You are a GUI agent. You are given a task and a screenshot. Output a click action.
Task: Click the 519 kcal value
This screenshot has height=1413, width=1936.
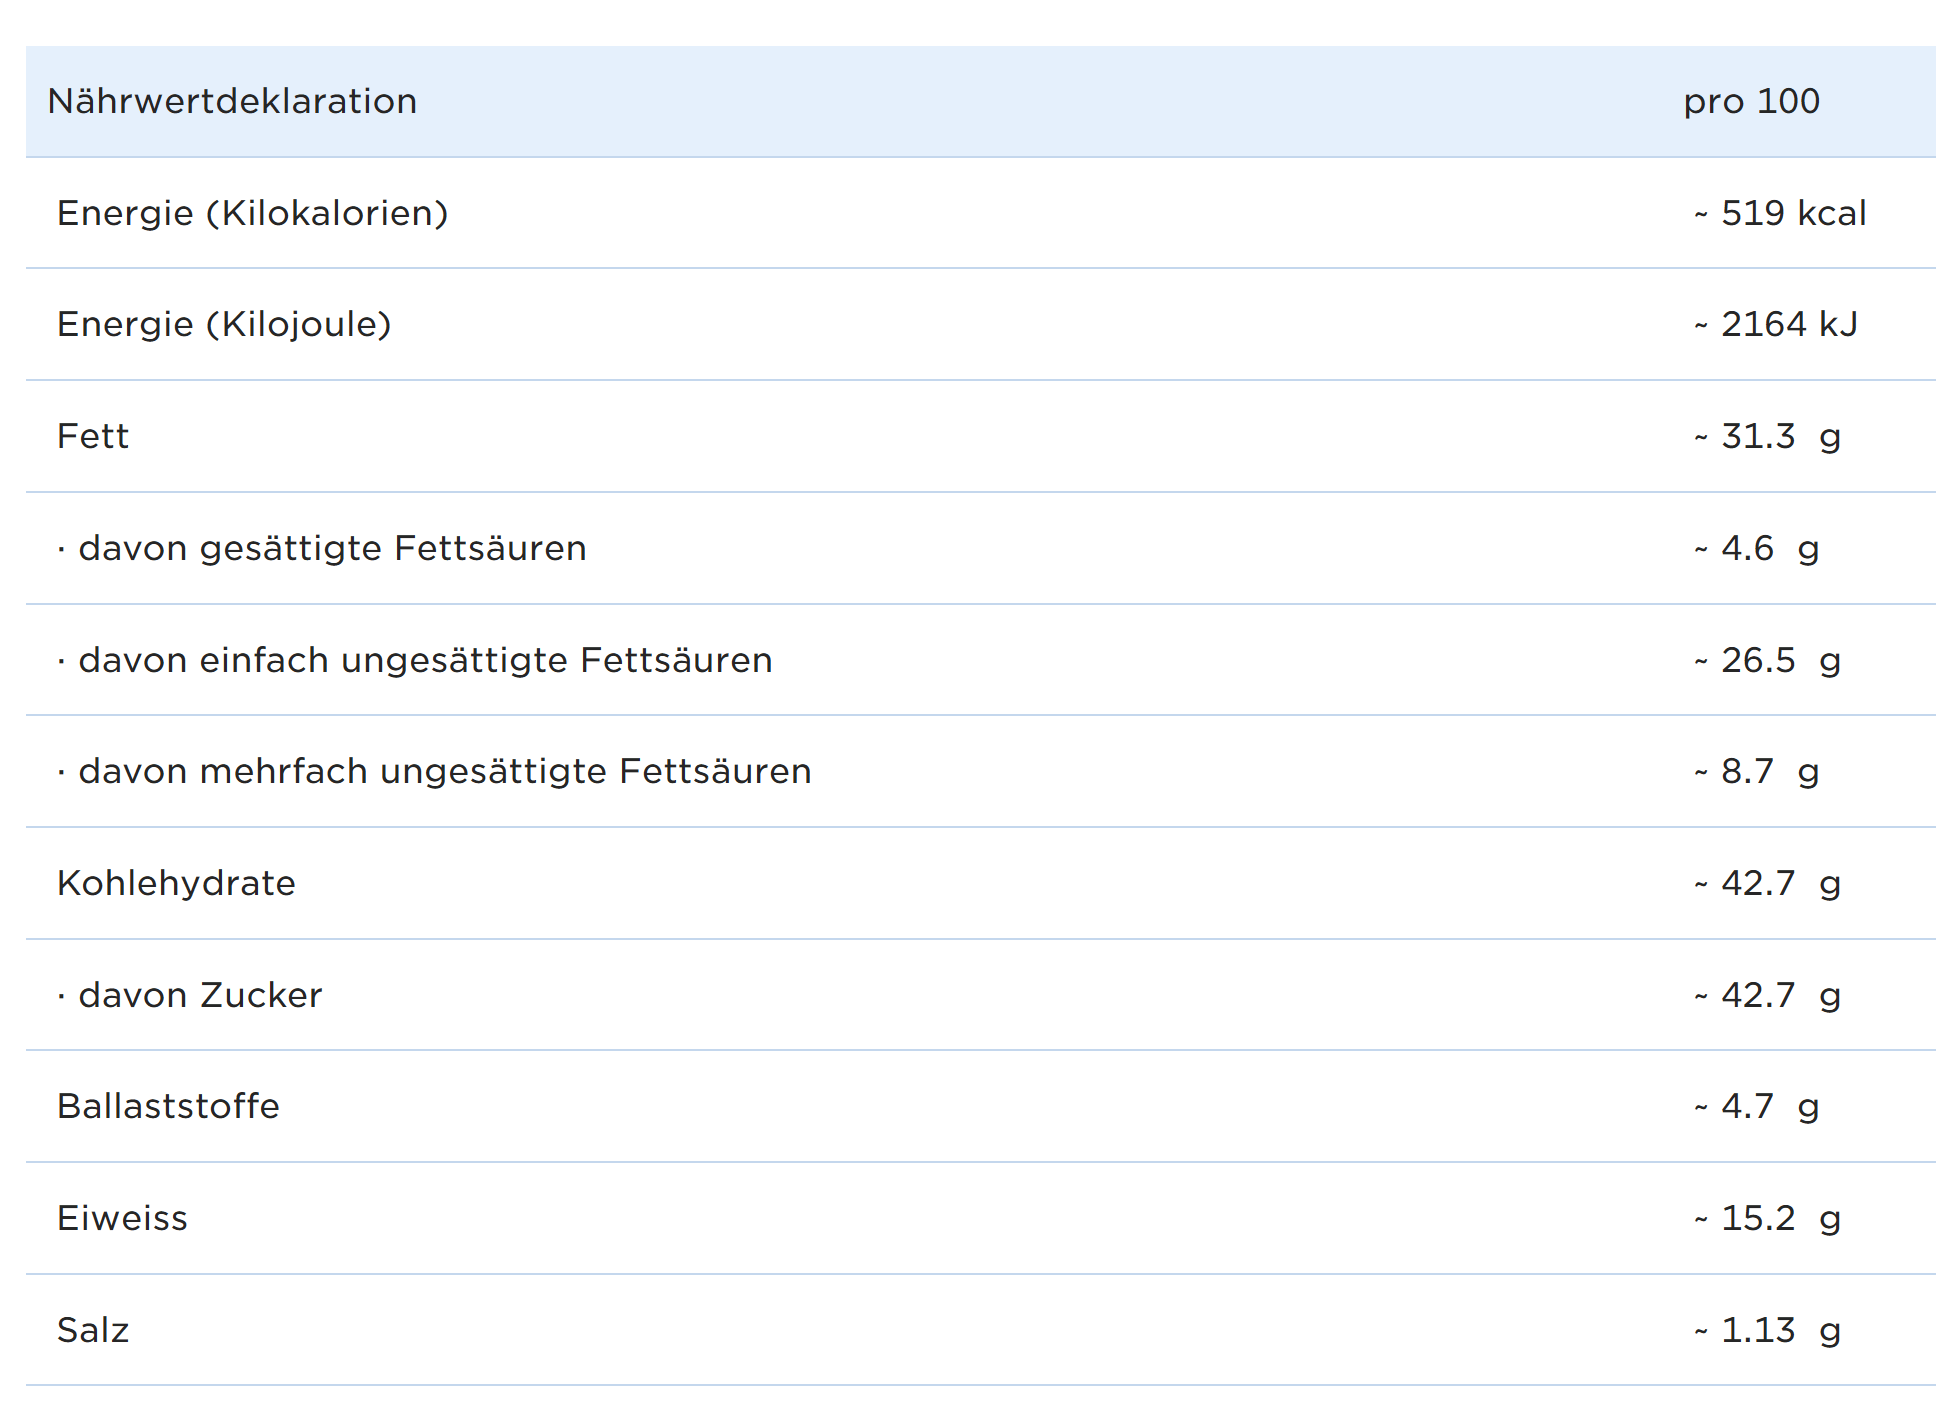1780,213
